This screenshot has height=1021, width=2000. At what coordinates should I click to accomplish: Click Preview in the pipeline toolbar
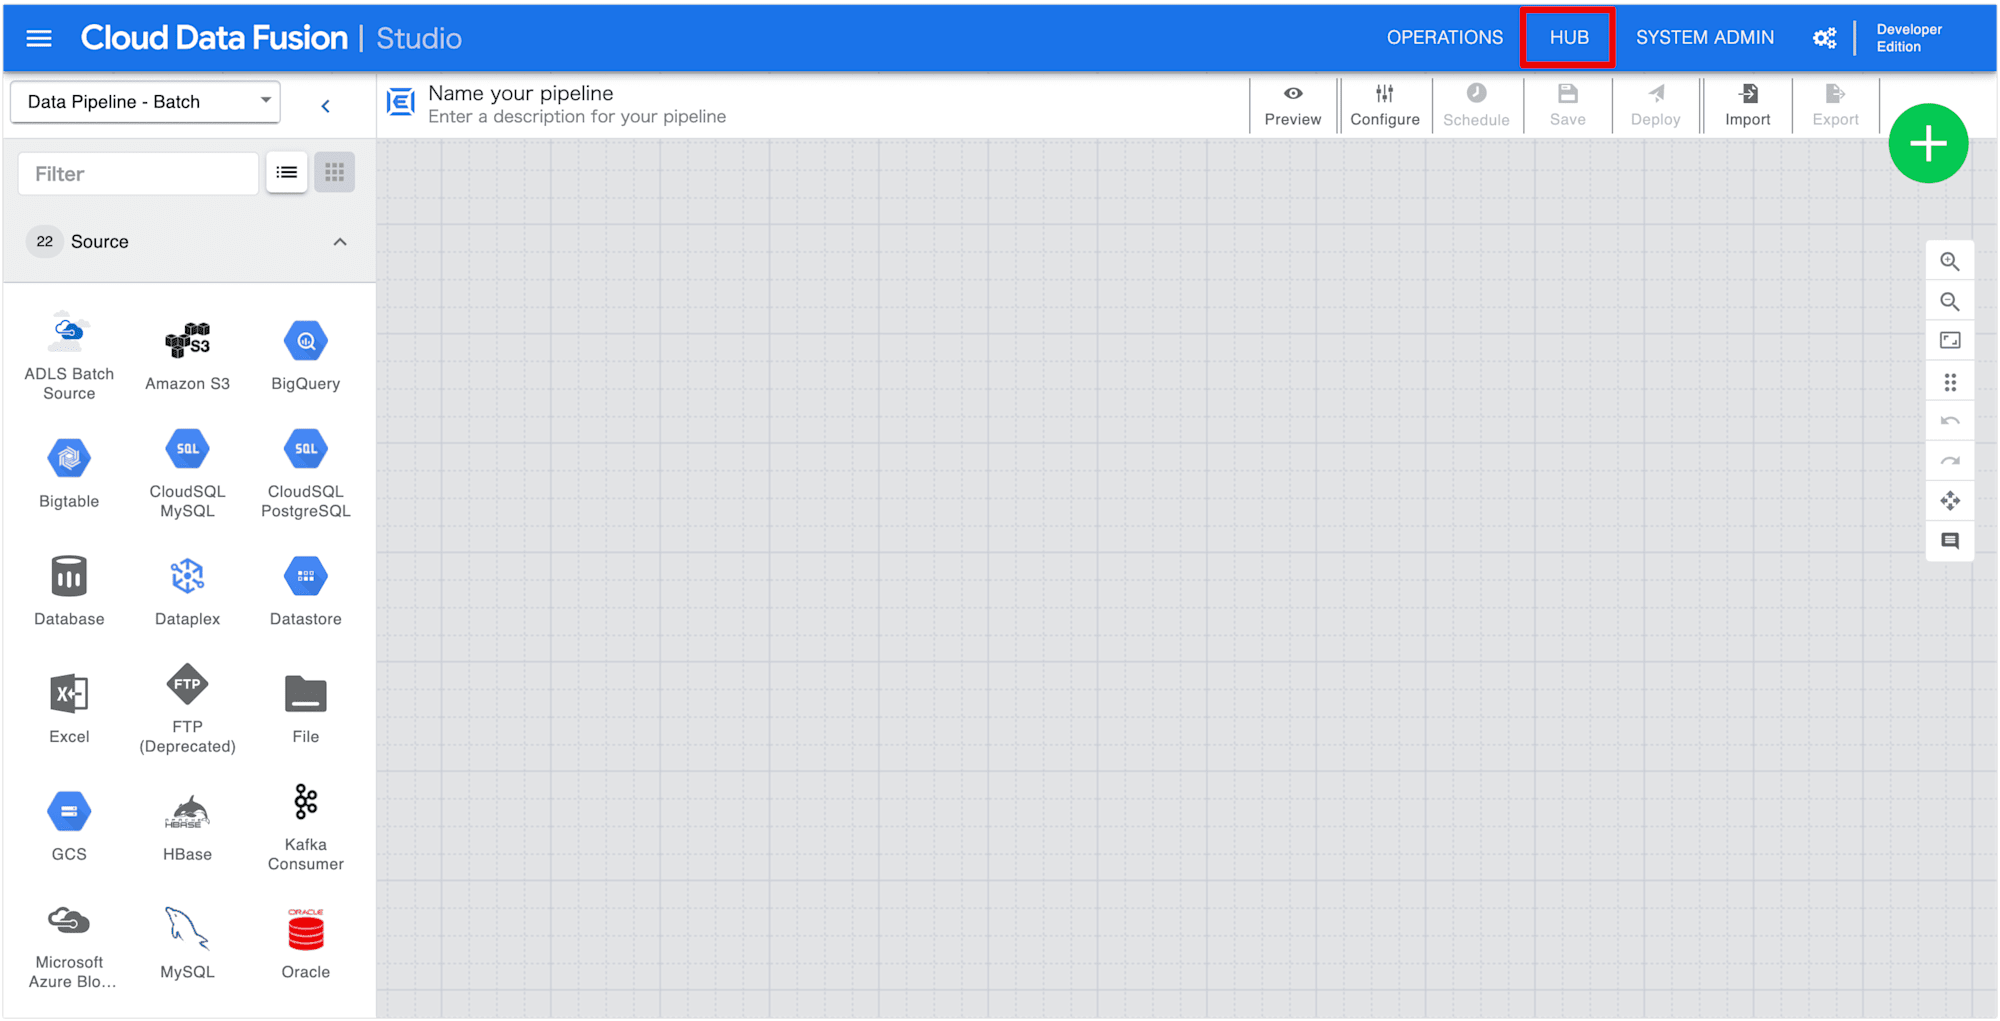(x=1293, y=105)
